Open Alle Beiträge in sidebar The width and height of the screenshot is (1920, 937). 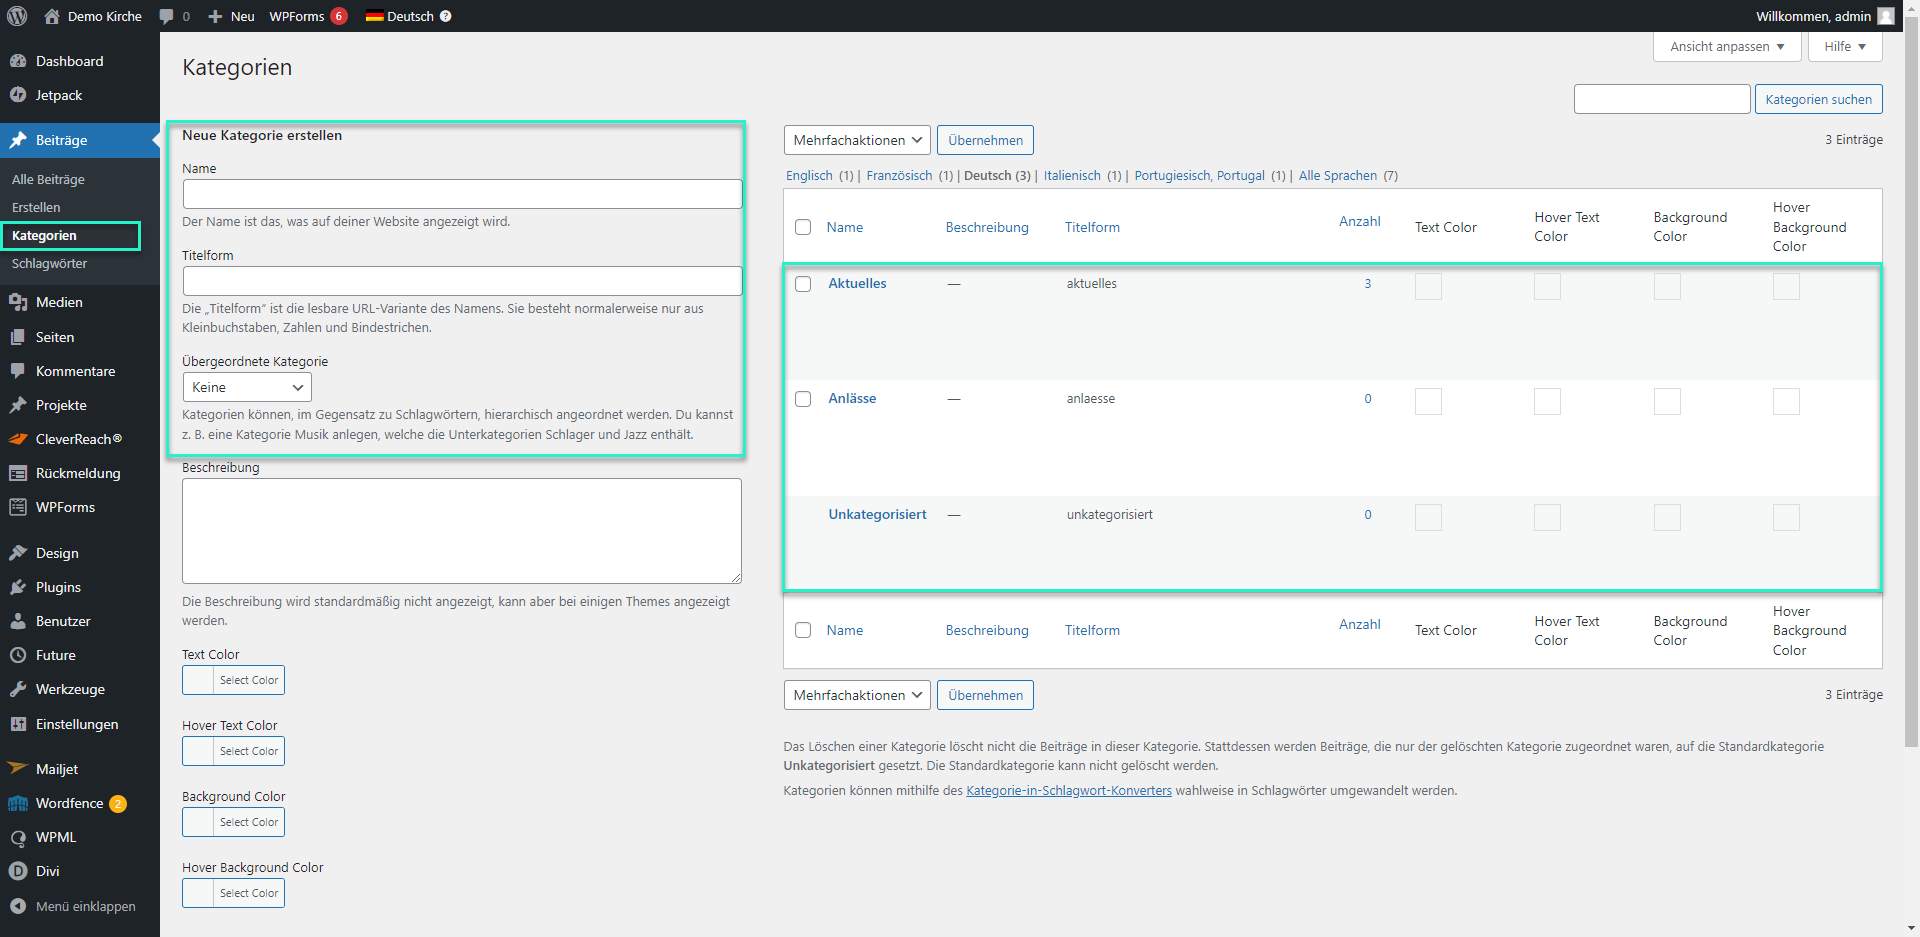tap(48, 180)
